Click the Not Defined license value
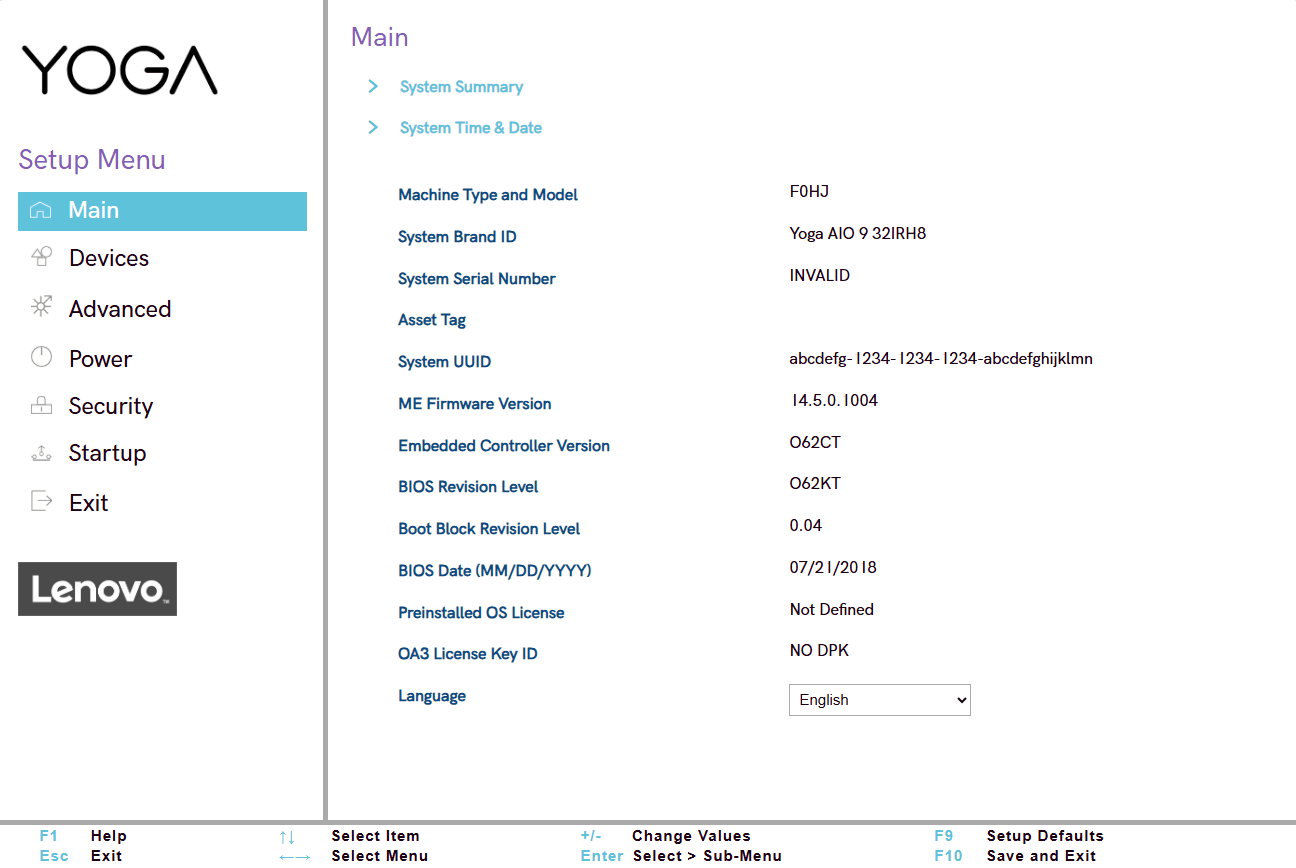 coord(832,609)
